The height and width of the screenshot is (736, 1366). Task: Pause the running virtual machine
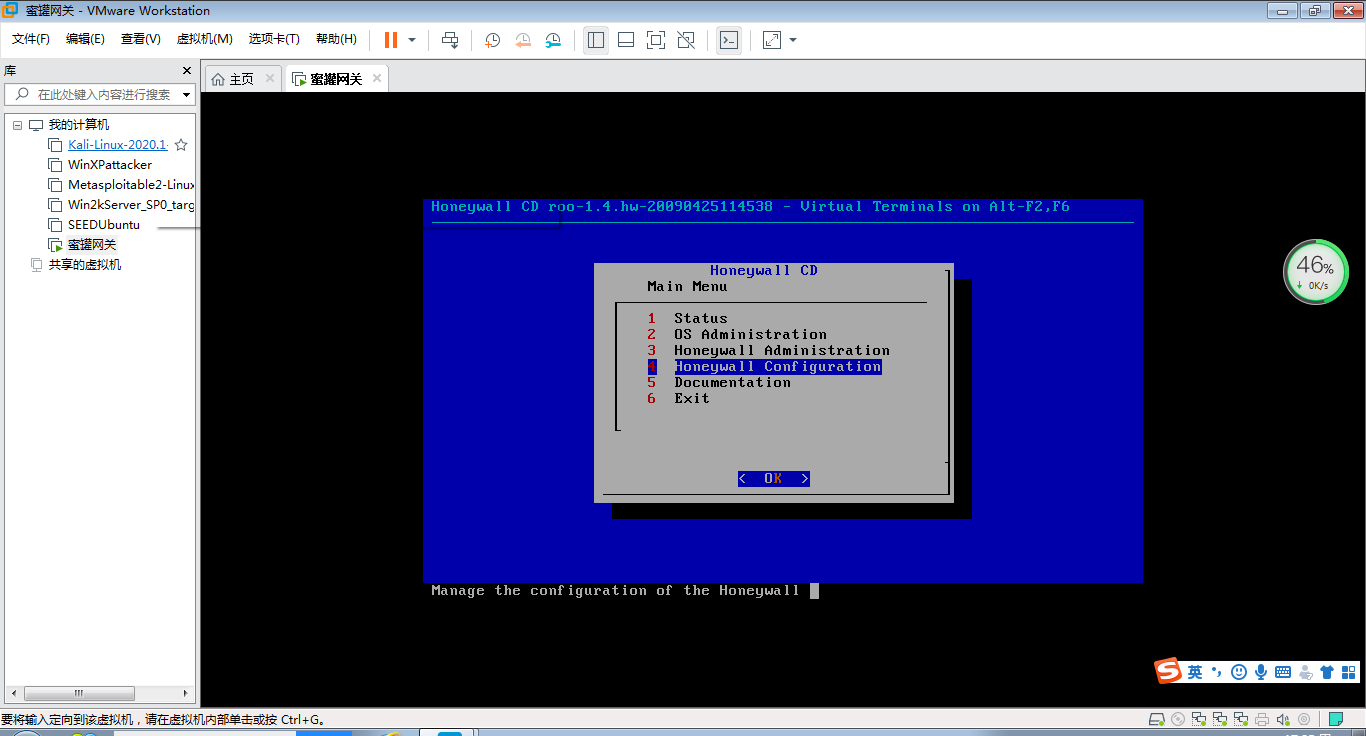(390, 40)
